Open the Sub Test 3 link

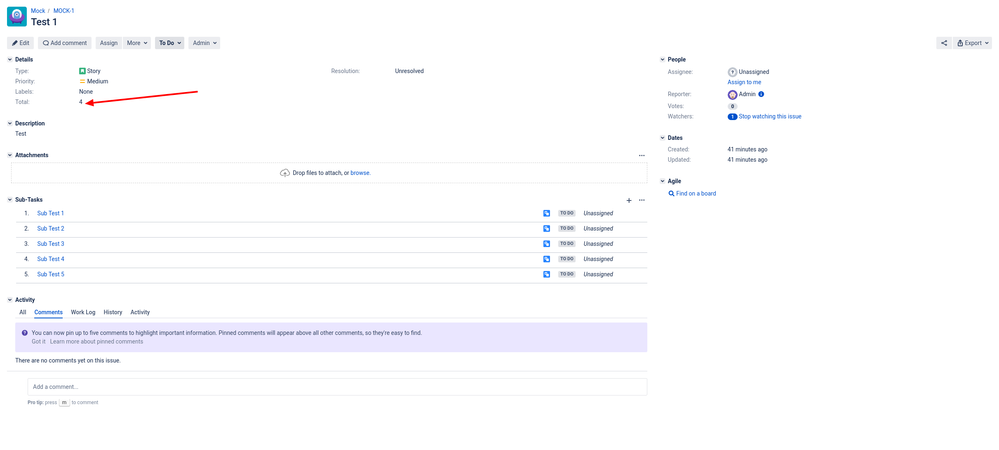(50, 244)
